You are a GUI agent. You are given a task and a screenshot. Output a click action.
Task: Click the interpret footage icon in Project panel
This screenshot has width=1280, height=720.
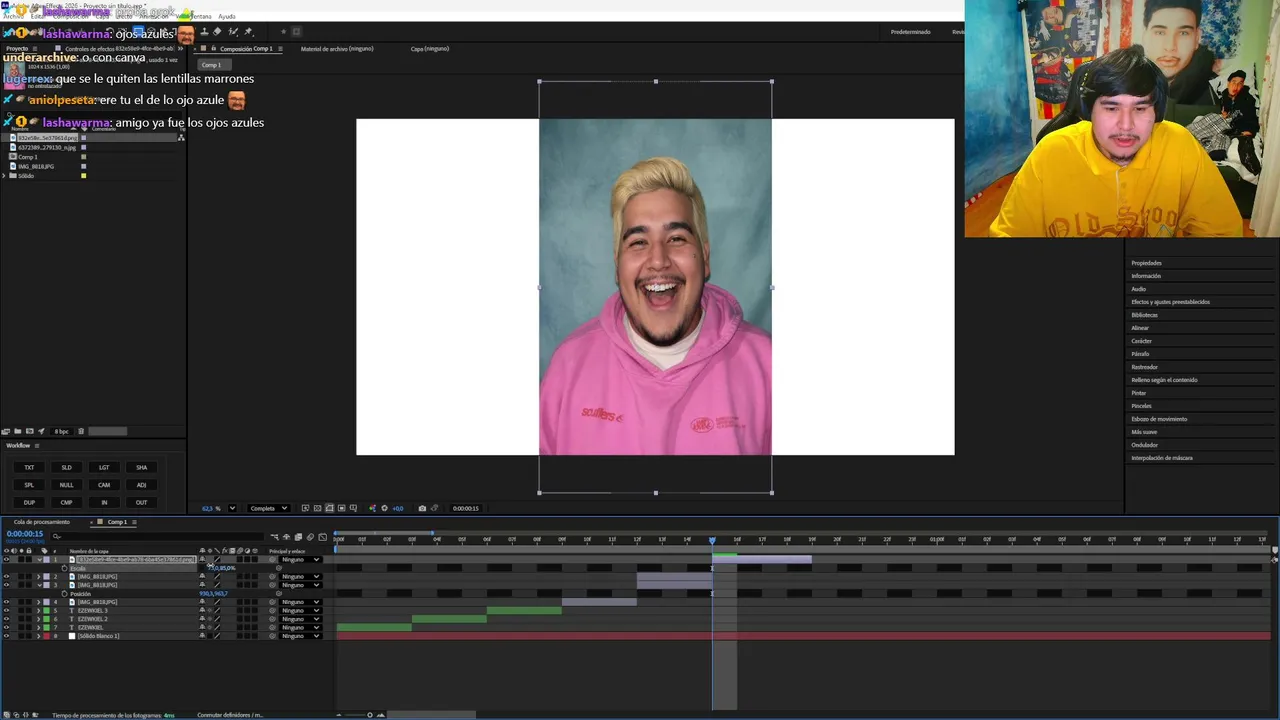[x=5, y=431]
